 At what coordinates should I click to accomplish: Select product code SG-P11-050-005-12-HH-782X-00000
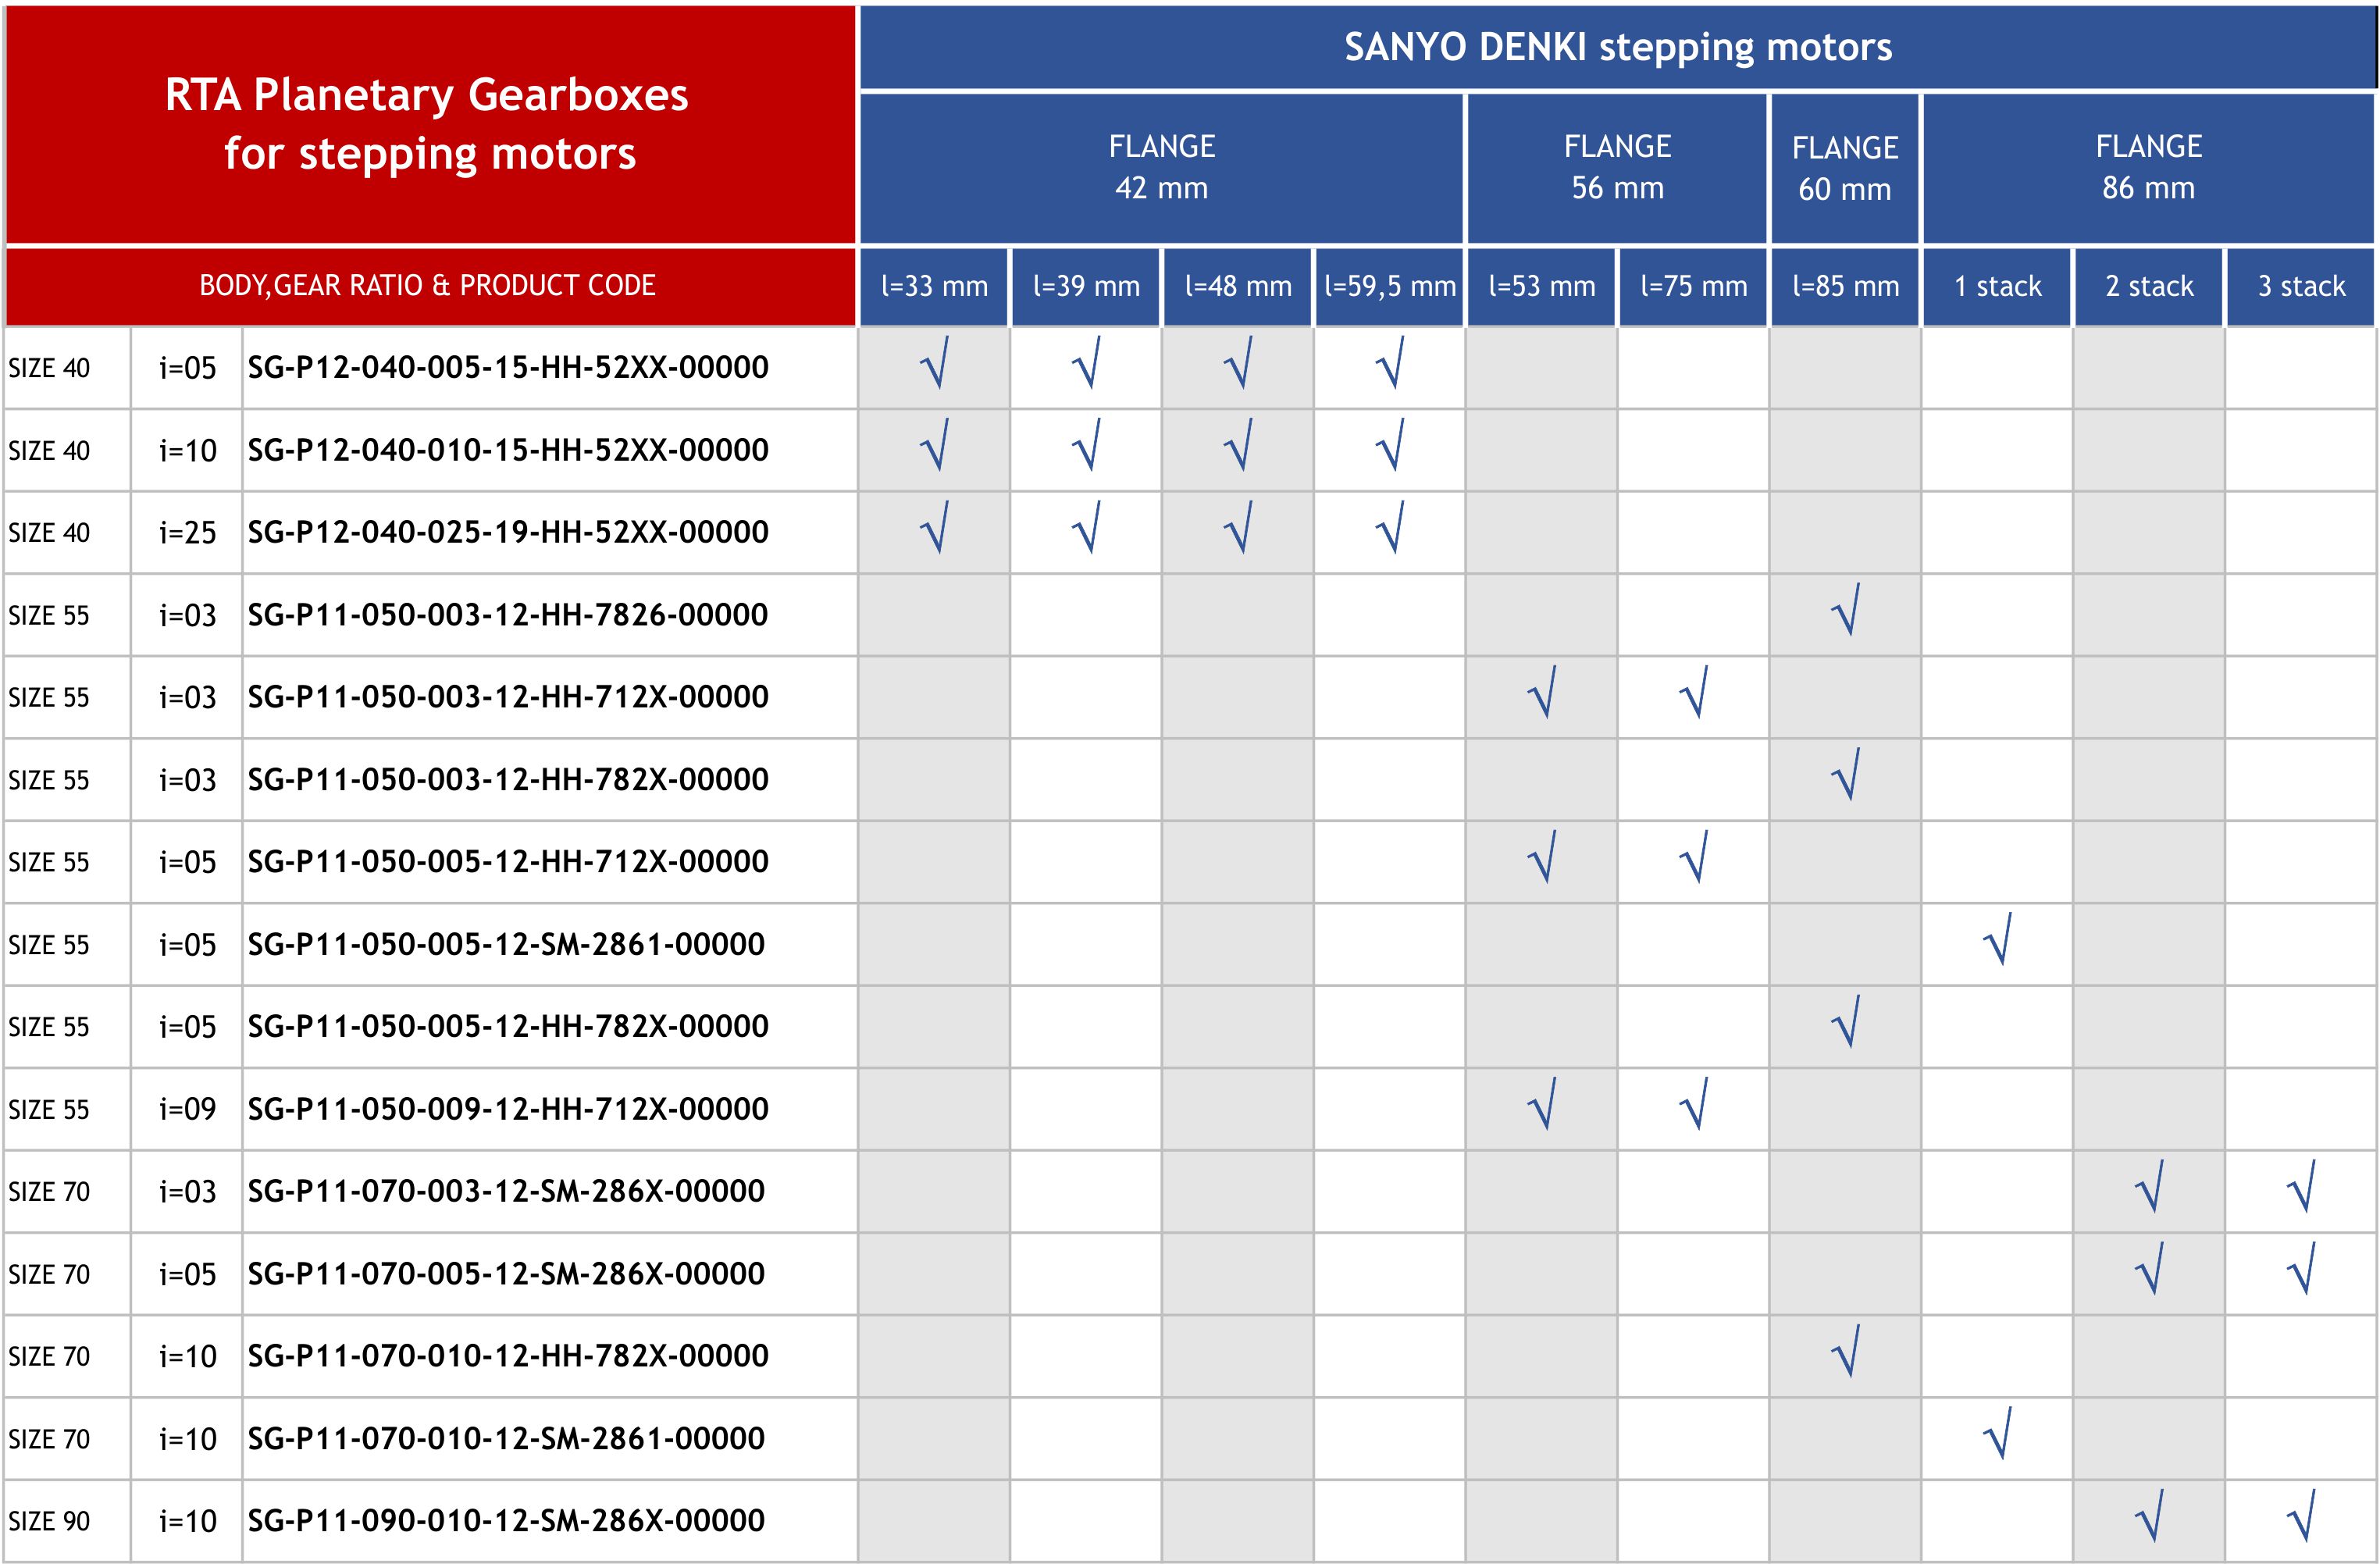508,1026
